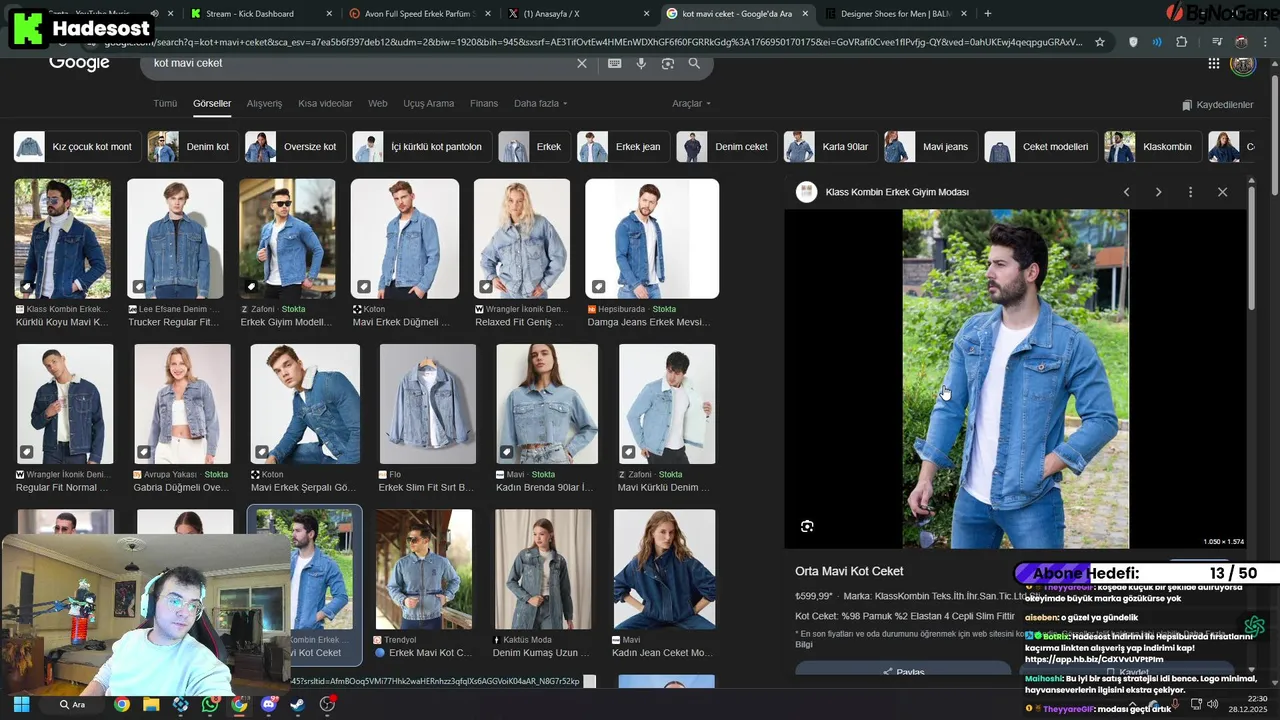Open Damga Jeans Hepsiburada image result
The width and height of the screenshot is (1280, 720).
pyautogui.click(x=652, y=238)
